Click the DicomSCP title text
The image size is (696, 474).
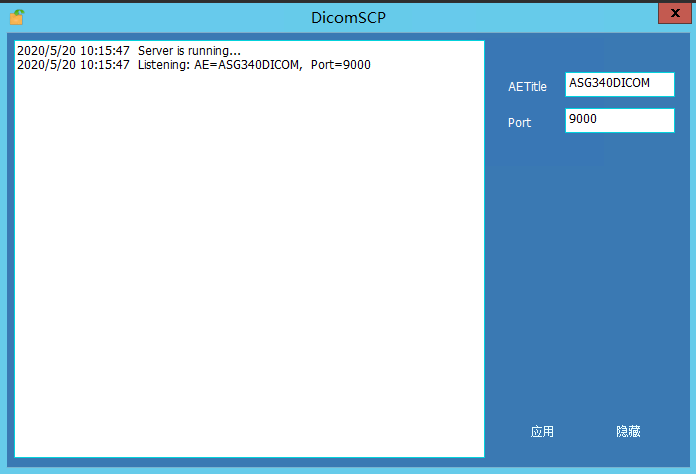click(348, 17)
